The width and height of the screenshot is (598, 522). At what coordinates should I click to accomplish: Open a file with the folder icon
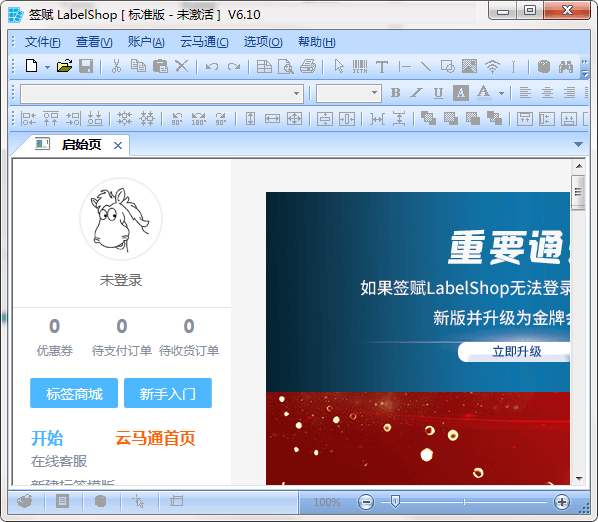click(64, 66)
